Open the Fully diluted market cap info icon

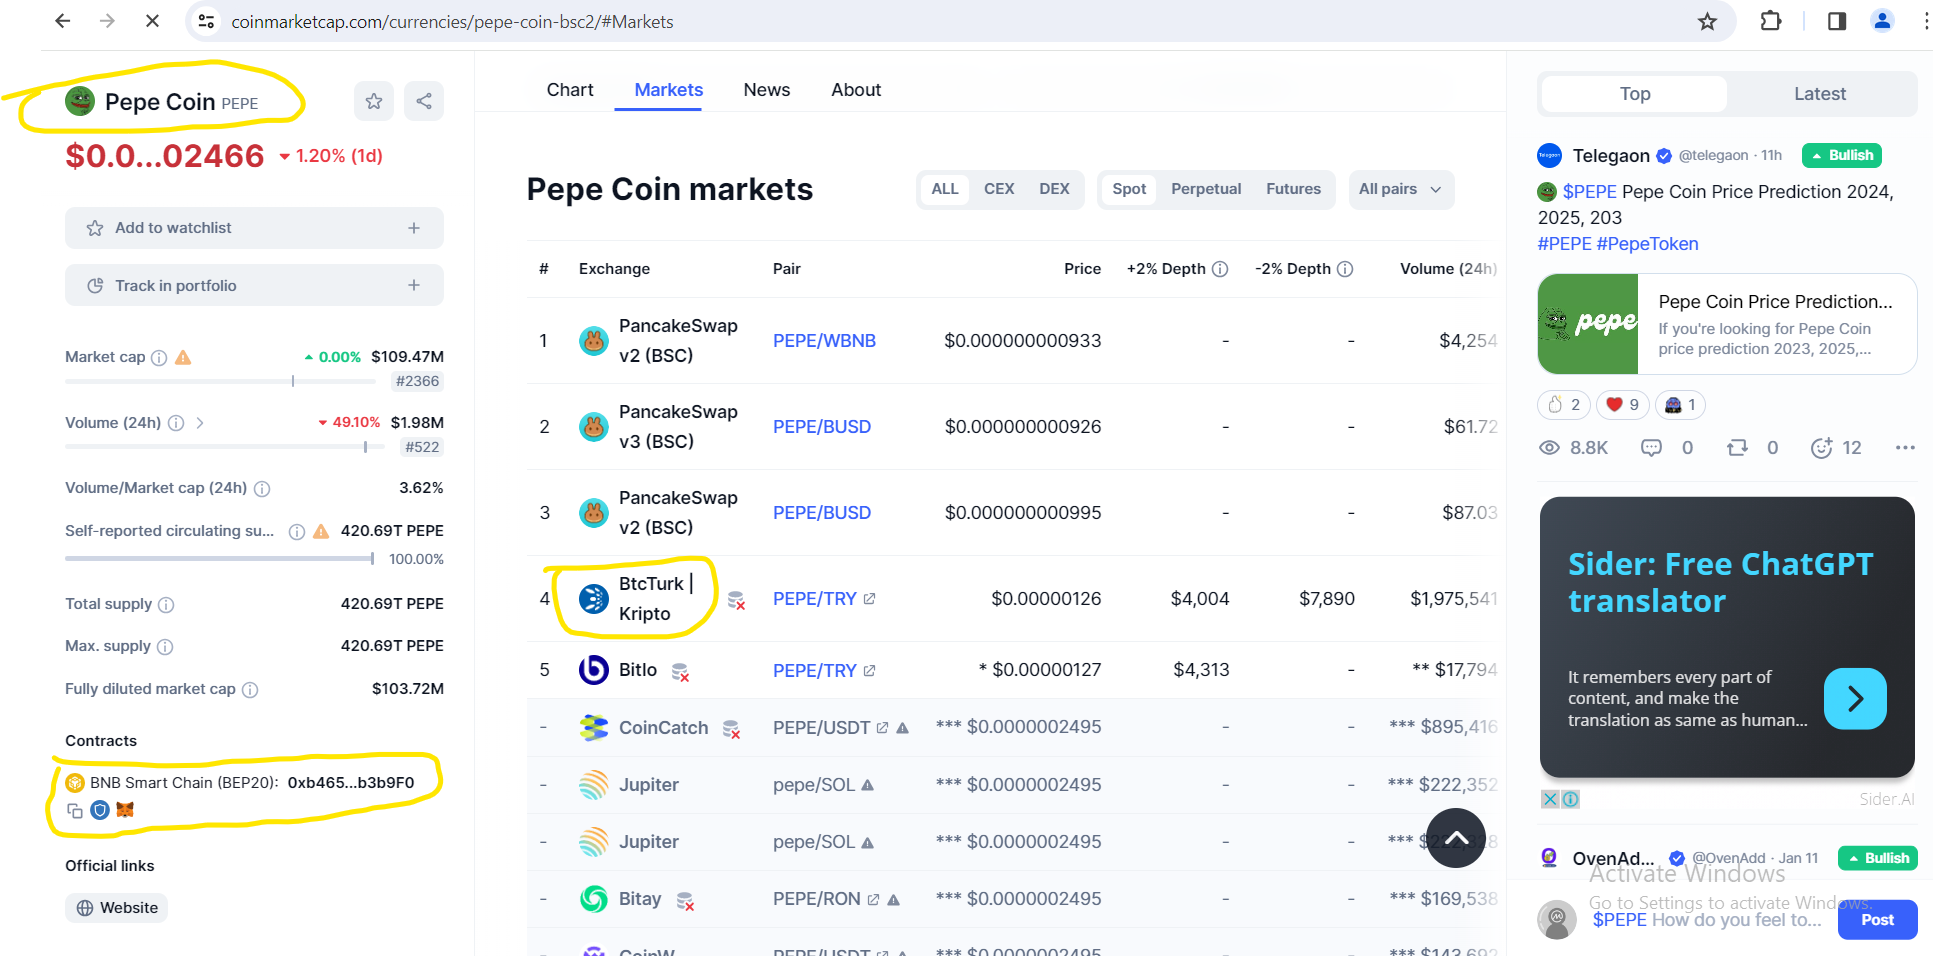[x=250, y=690]
